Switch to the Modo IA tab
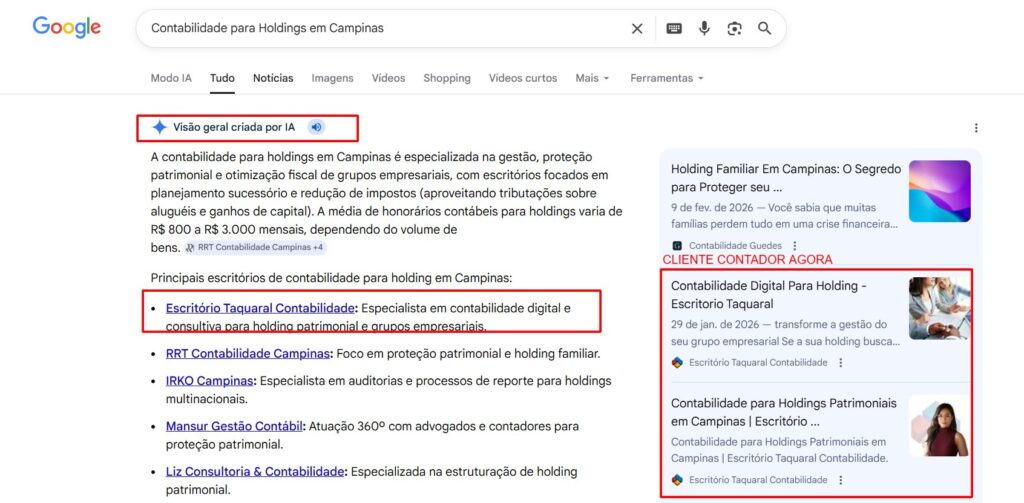This screenshot has height=503, width=1024. [x=171, y=78]
